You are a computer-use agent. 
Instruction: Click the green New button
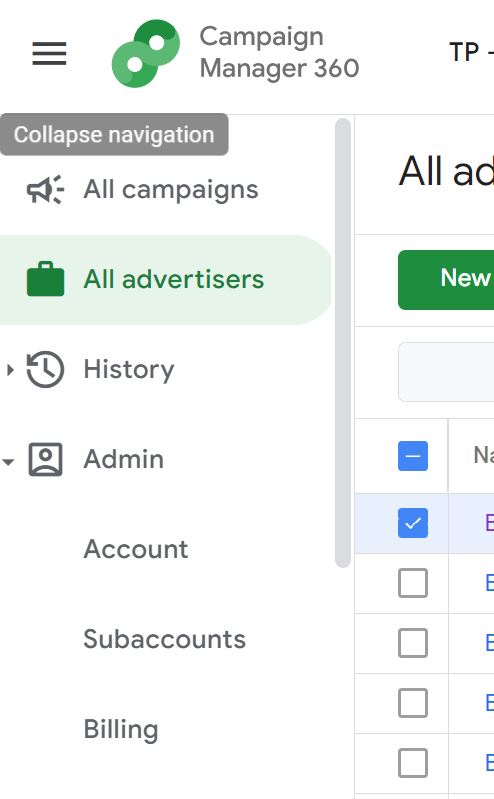click(x=446, y=280)
